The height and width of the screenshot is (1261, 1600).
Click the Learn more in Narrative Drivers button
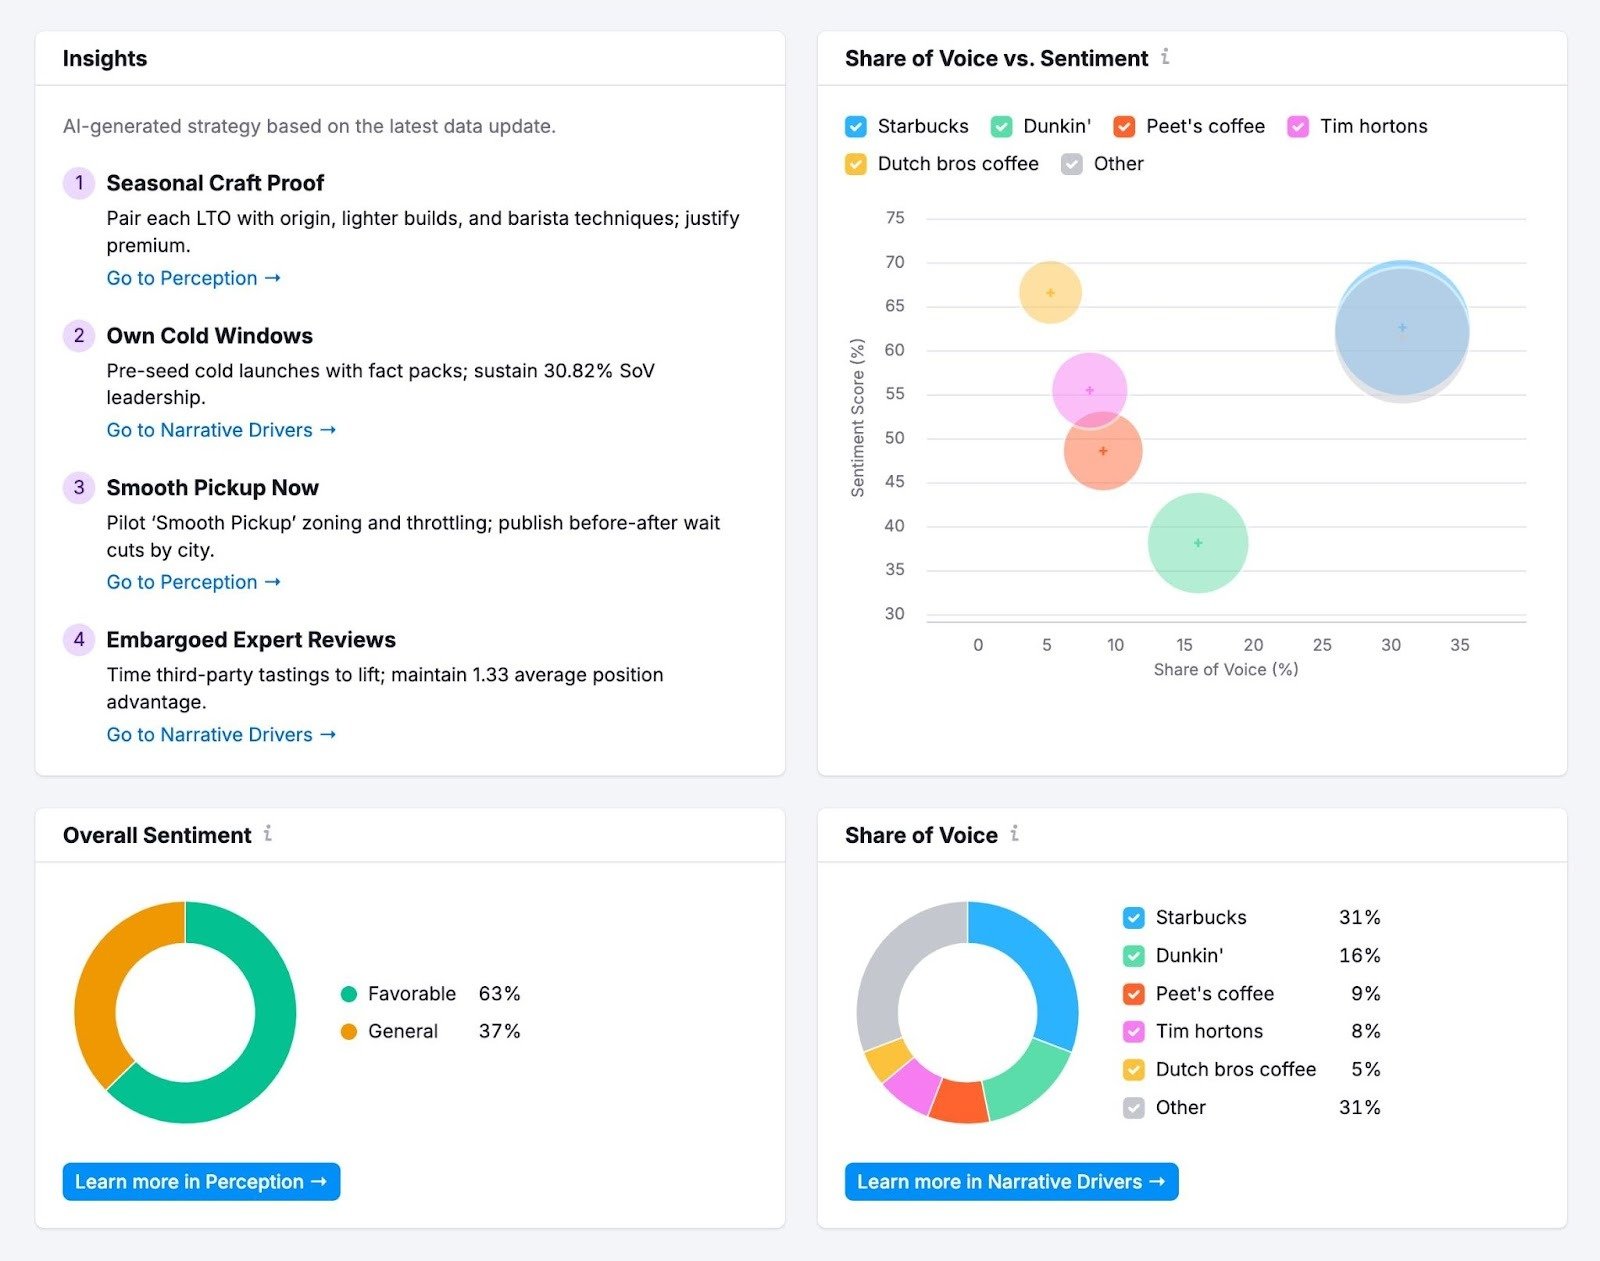coord(1010,1181)
